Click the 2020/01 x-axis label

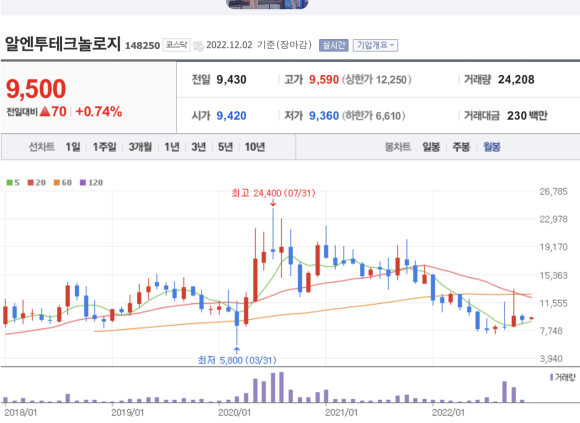[234, 412]
